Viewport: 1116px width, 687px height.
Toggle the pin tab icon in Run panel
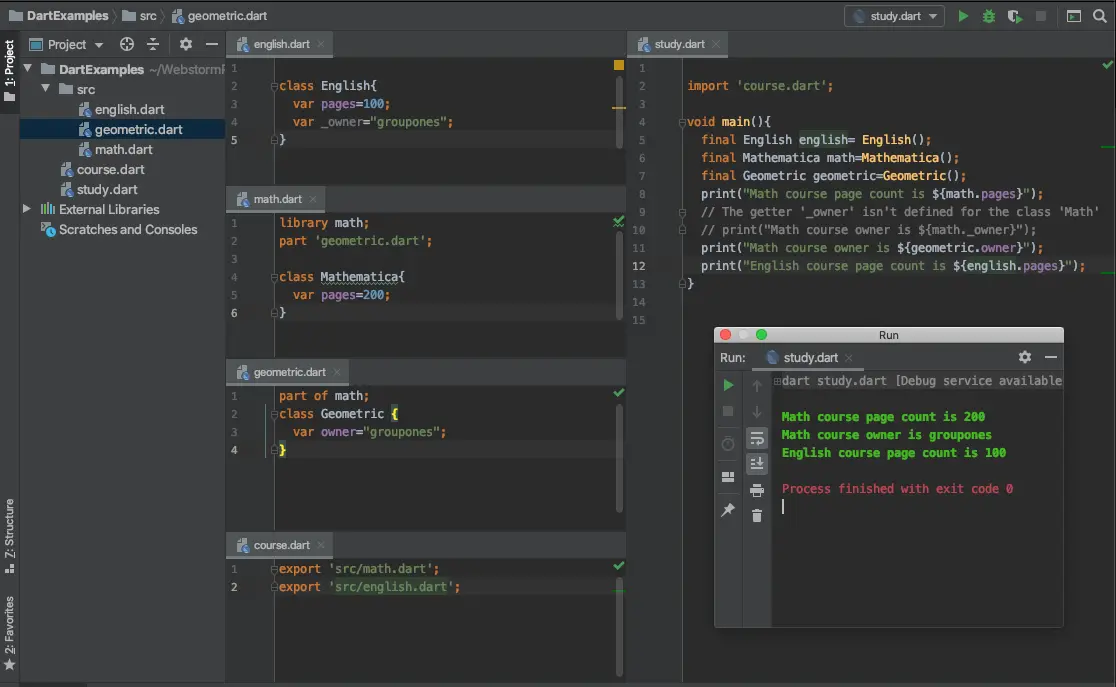pyautogui.click(x=728, y=510)
